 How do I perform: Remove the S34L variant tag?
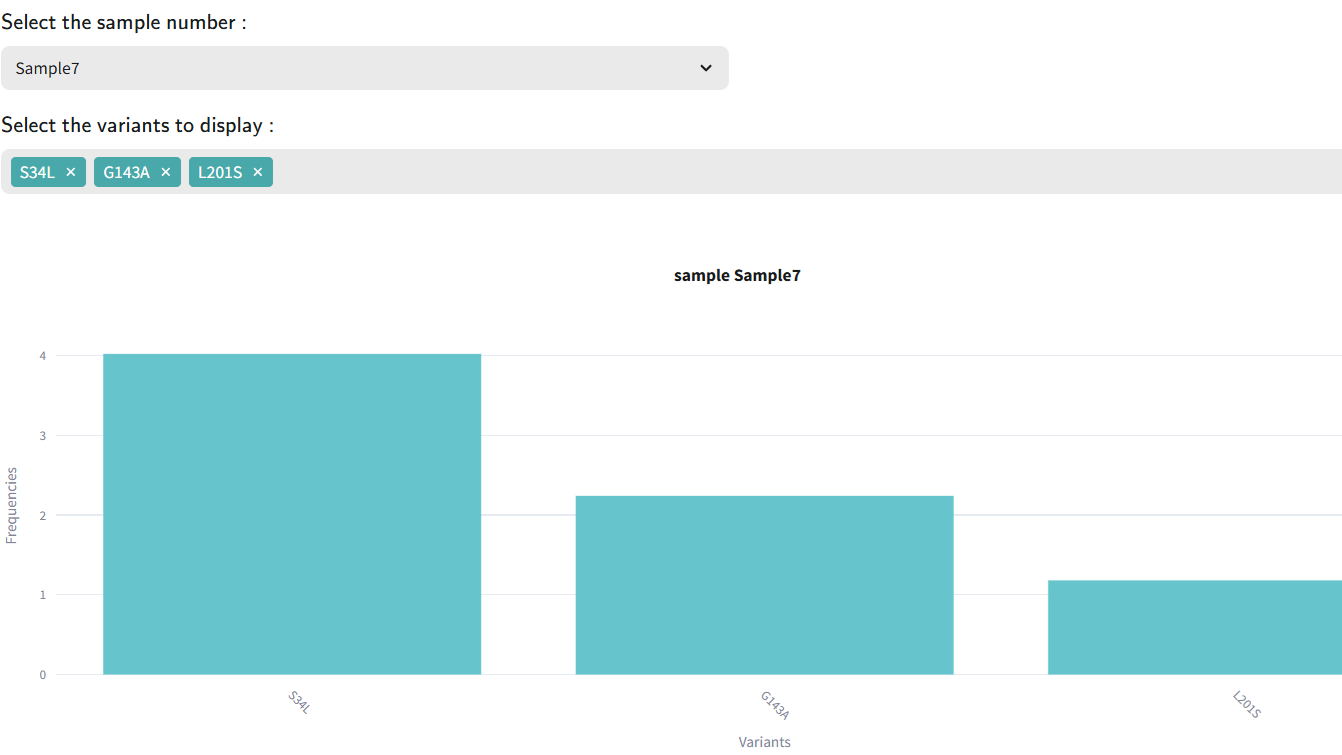(71, 172)
